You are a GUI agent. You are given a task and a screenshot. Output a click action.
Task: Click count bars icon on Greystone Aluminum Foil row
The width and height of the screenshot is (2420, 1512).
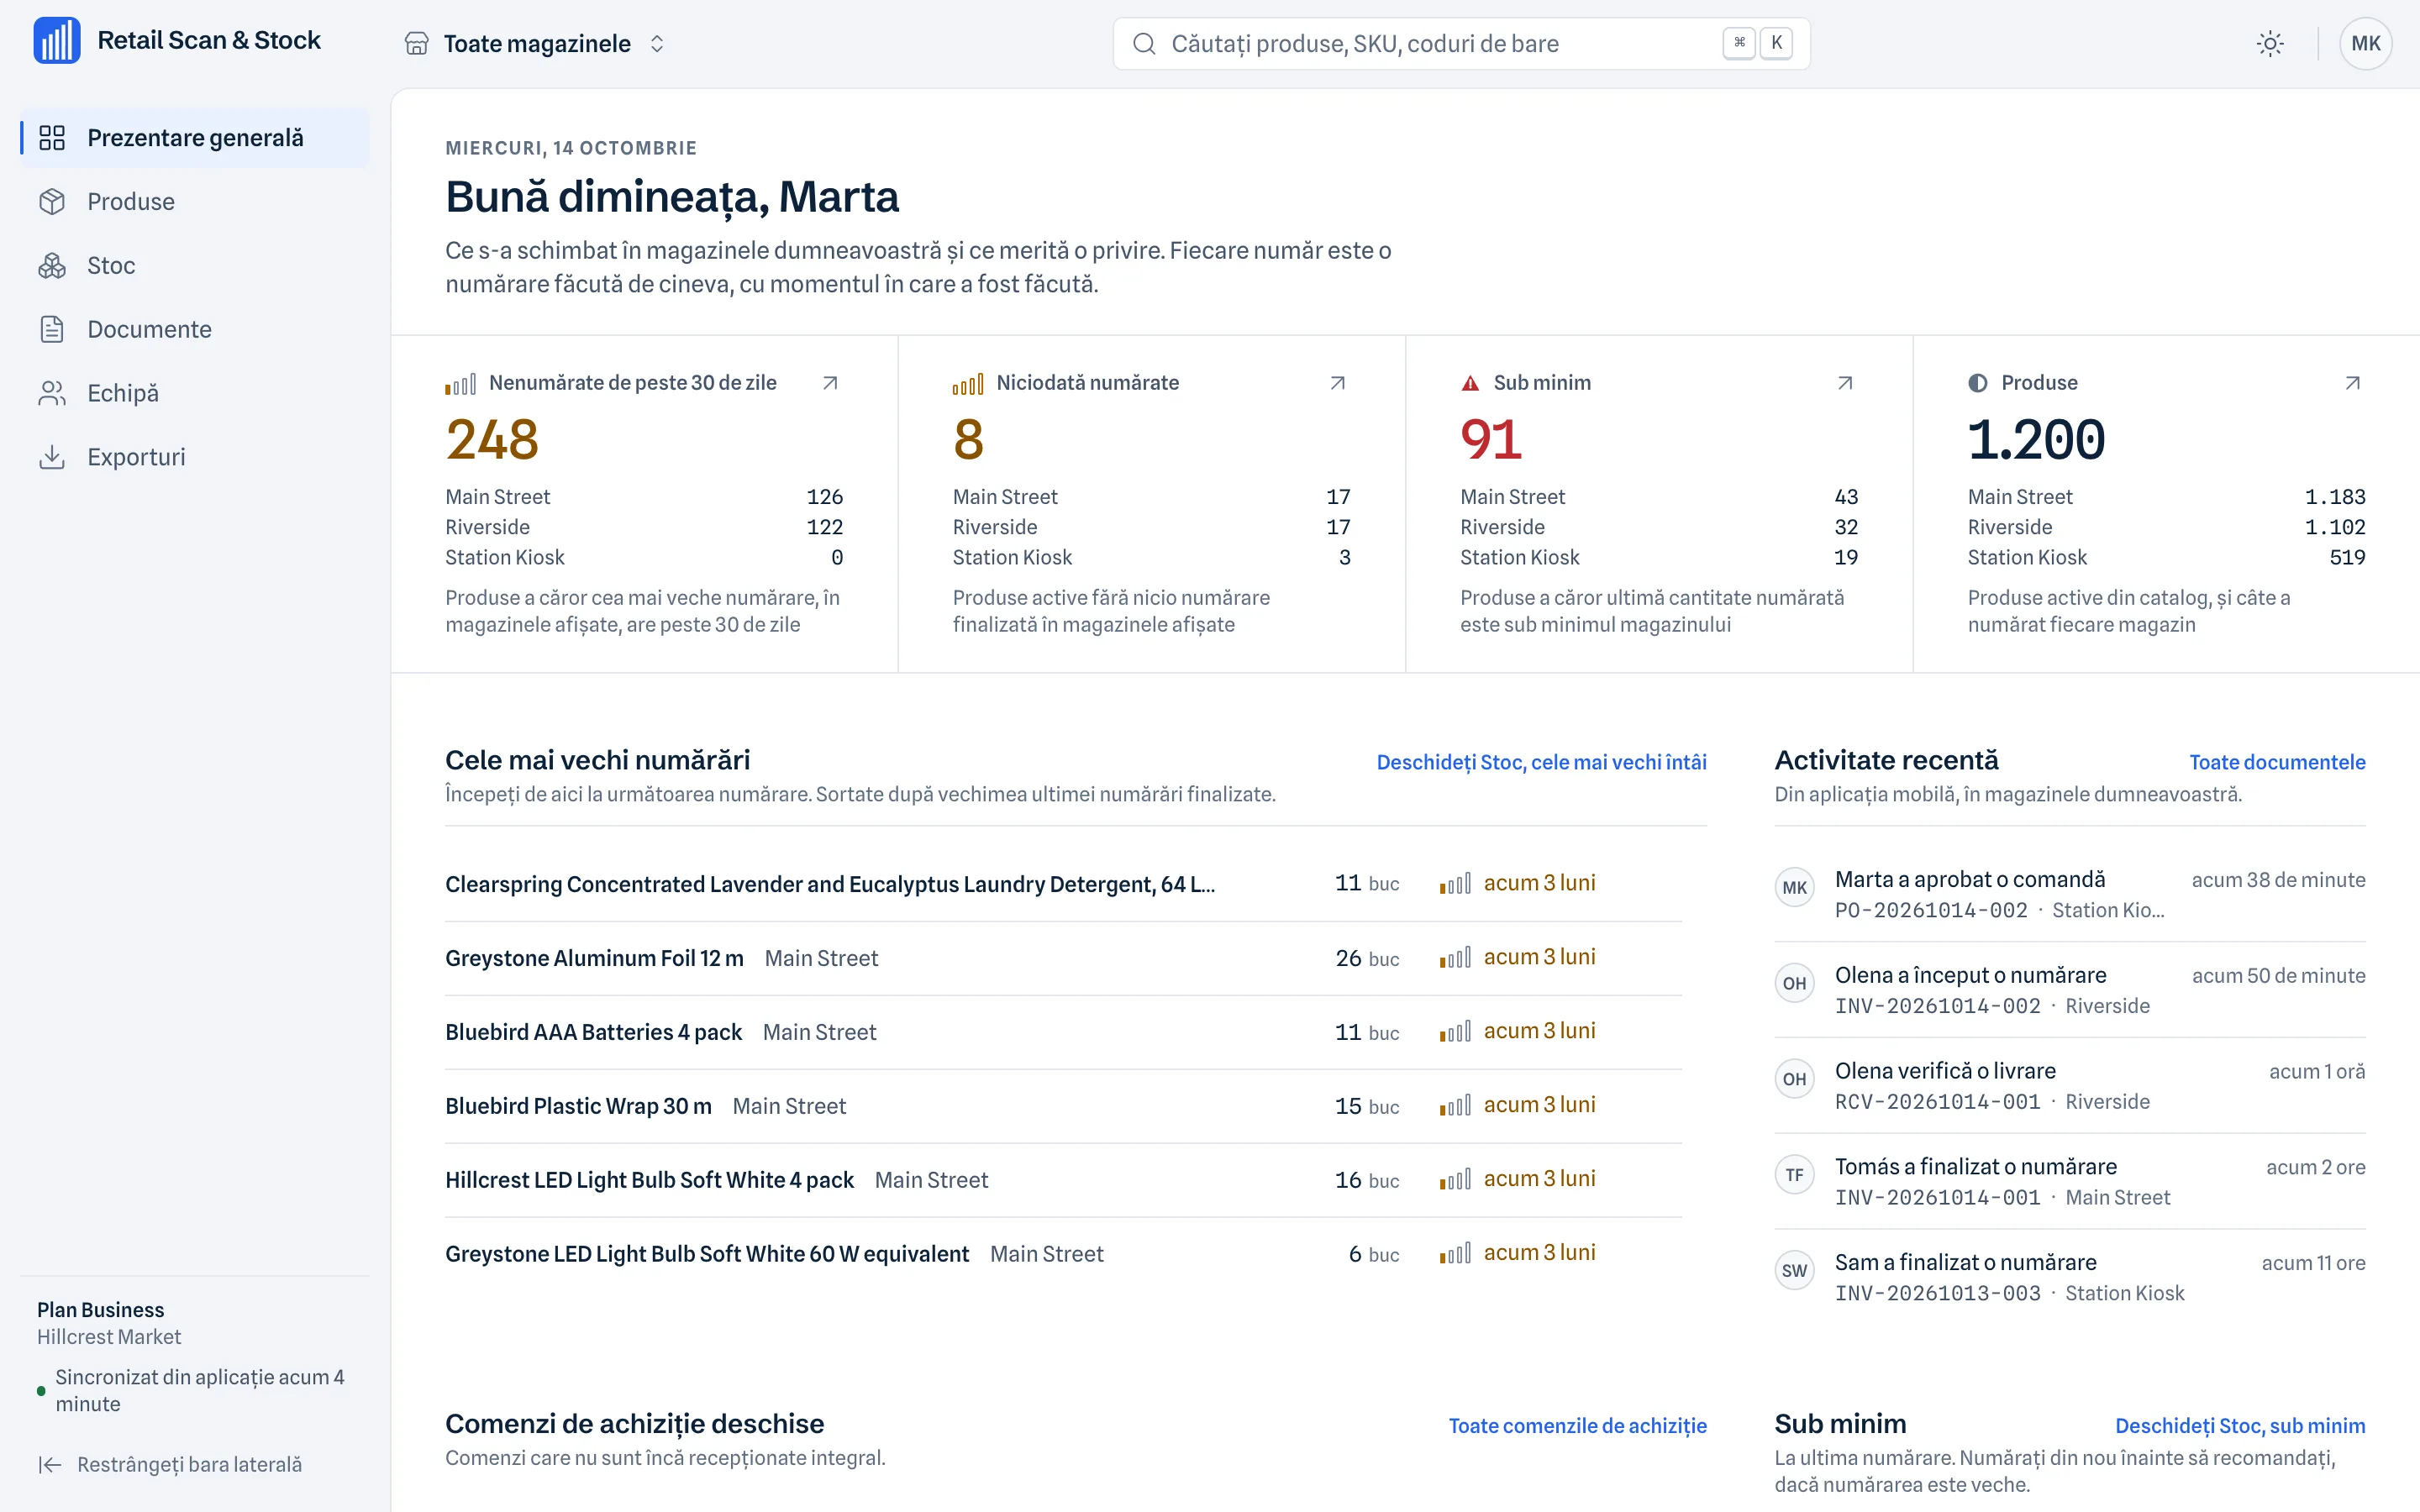click(x=1455, y=958)
